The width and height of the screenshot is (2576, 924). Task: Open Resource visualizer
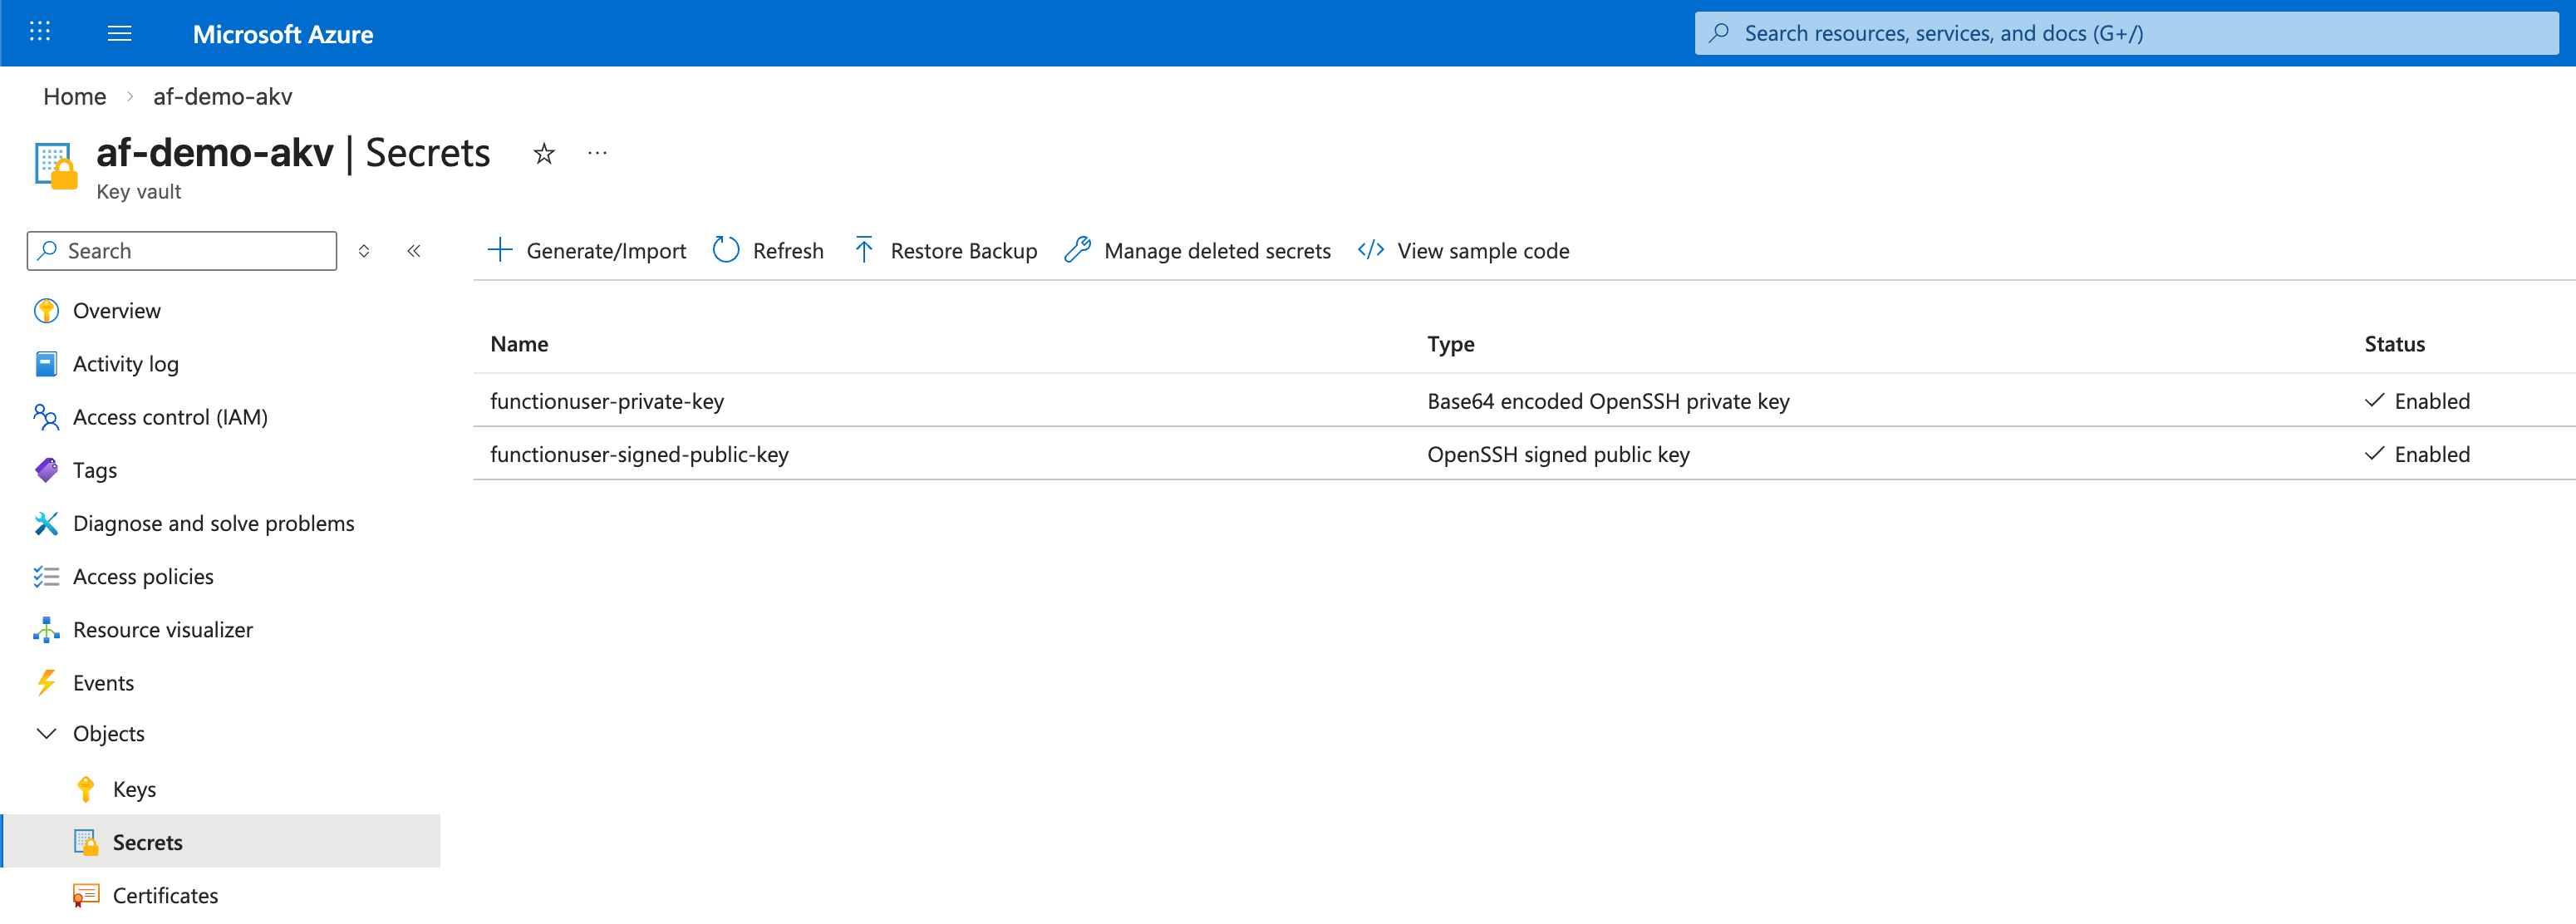coord(162,630)
